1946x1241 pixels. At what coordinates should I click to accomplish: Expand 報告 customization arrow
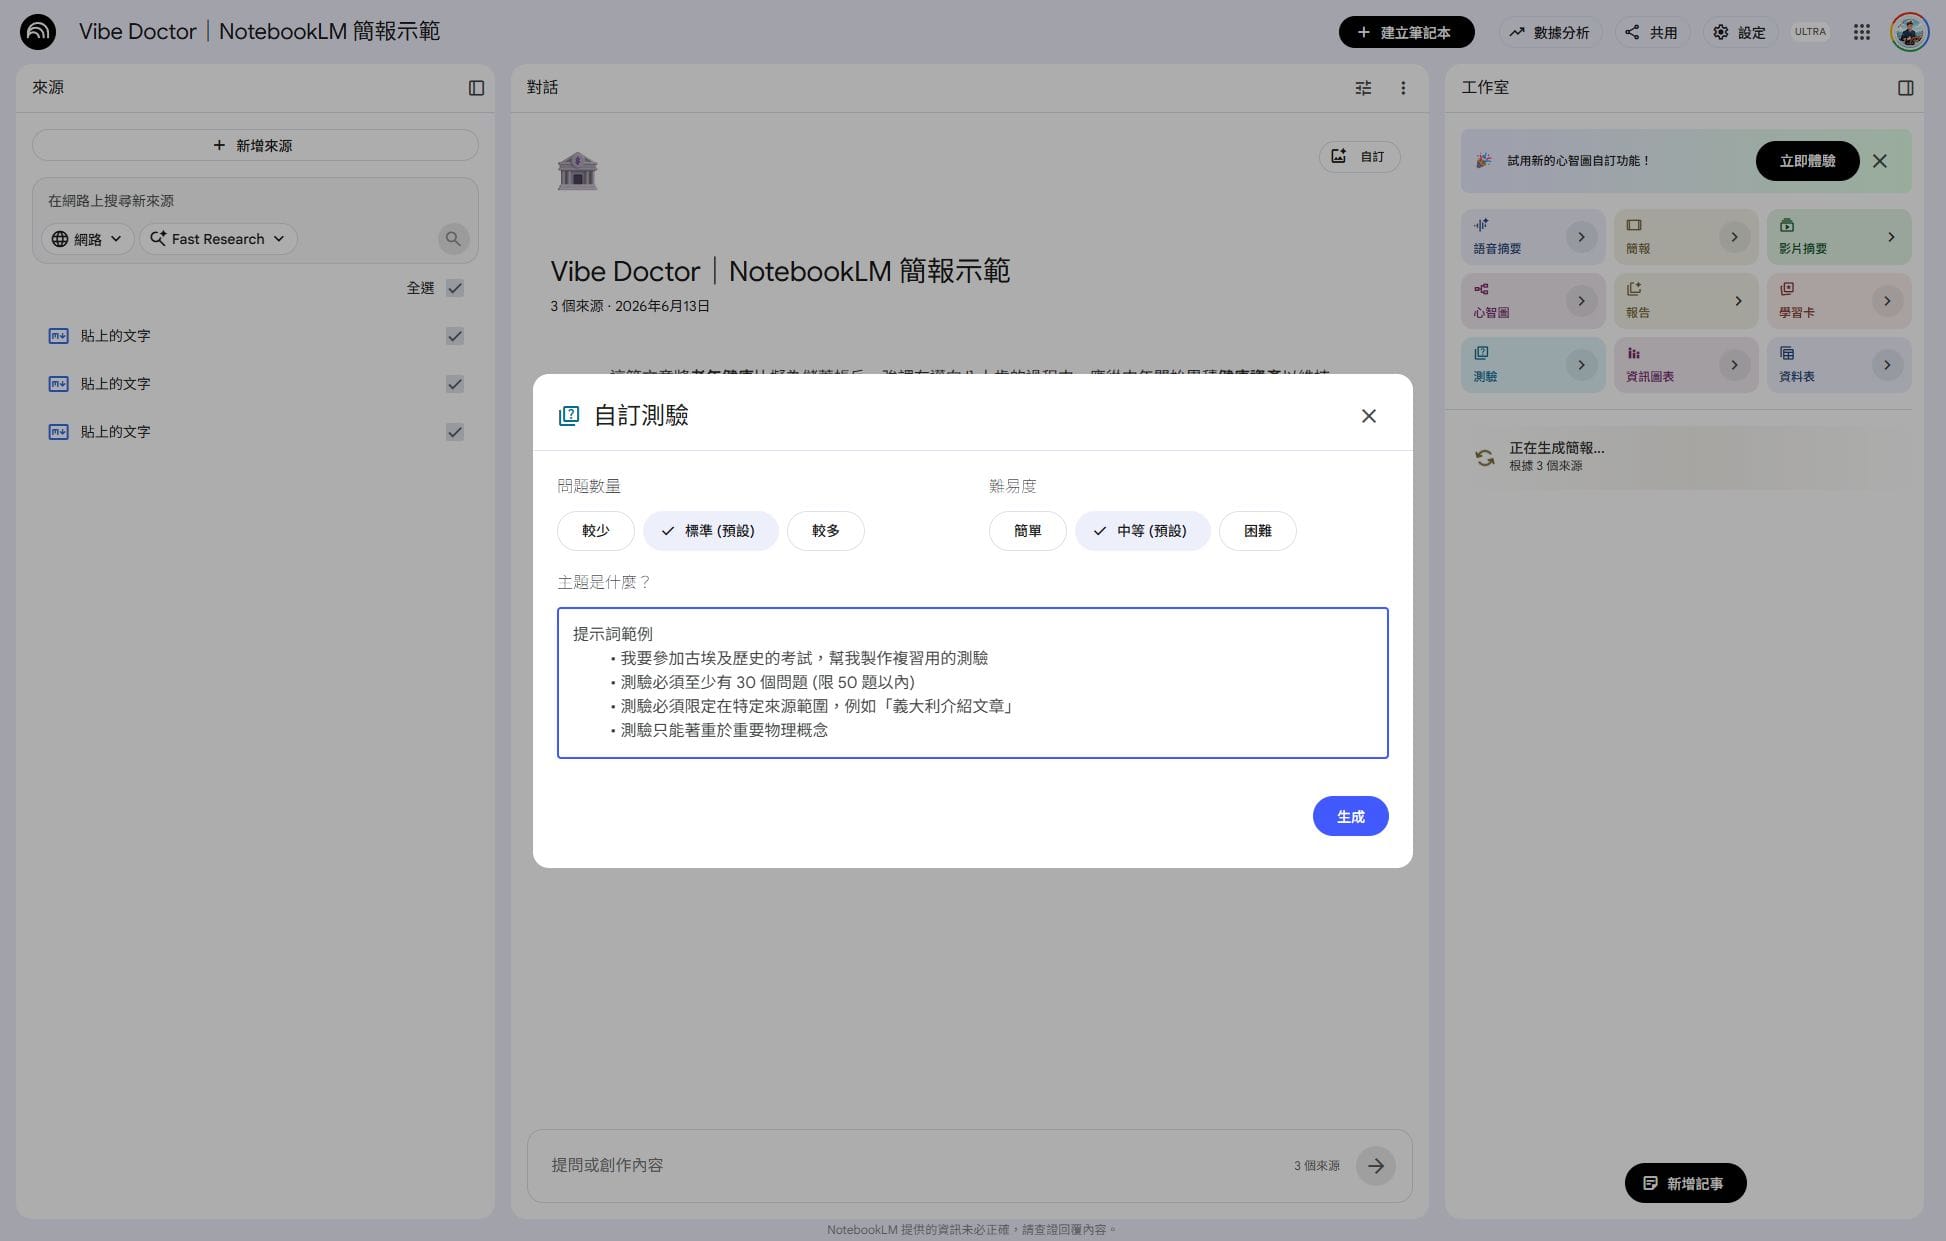tap(1738, 301)
